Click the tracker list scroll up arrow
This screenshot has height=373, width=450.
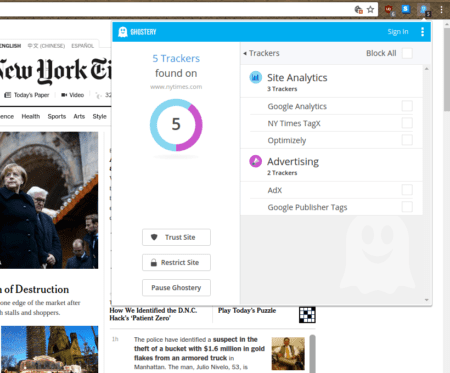point(427,69)
